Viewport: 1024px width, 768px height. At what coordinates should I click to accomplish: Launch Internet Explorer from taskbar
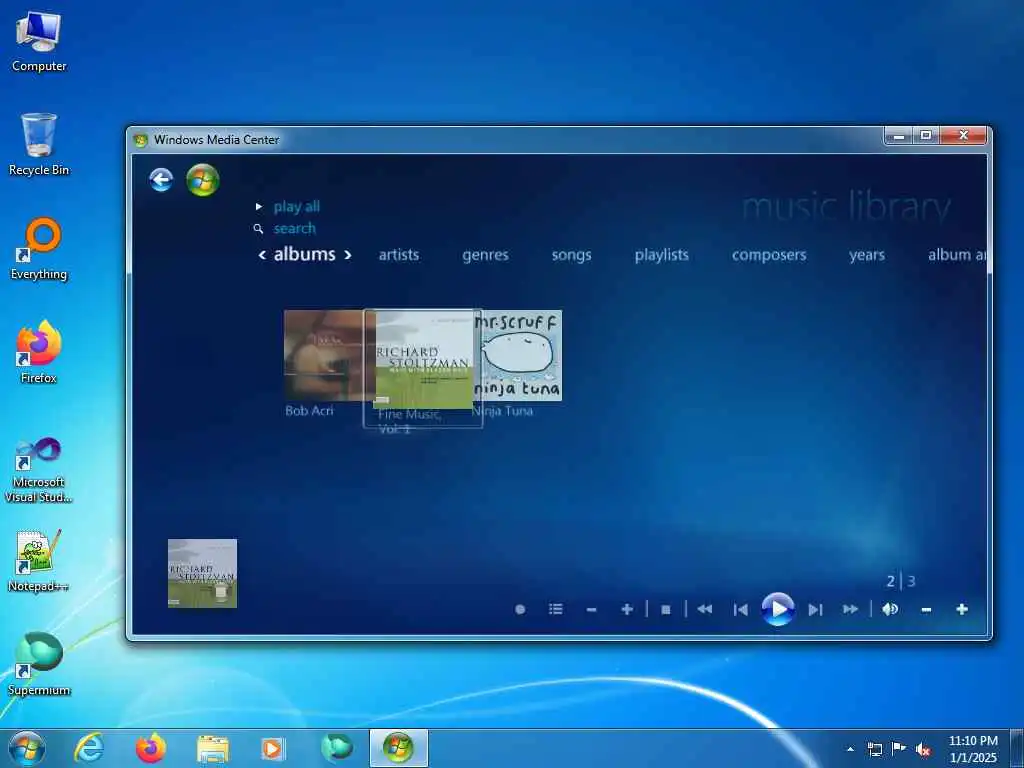point(89,748)
